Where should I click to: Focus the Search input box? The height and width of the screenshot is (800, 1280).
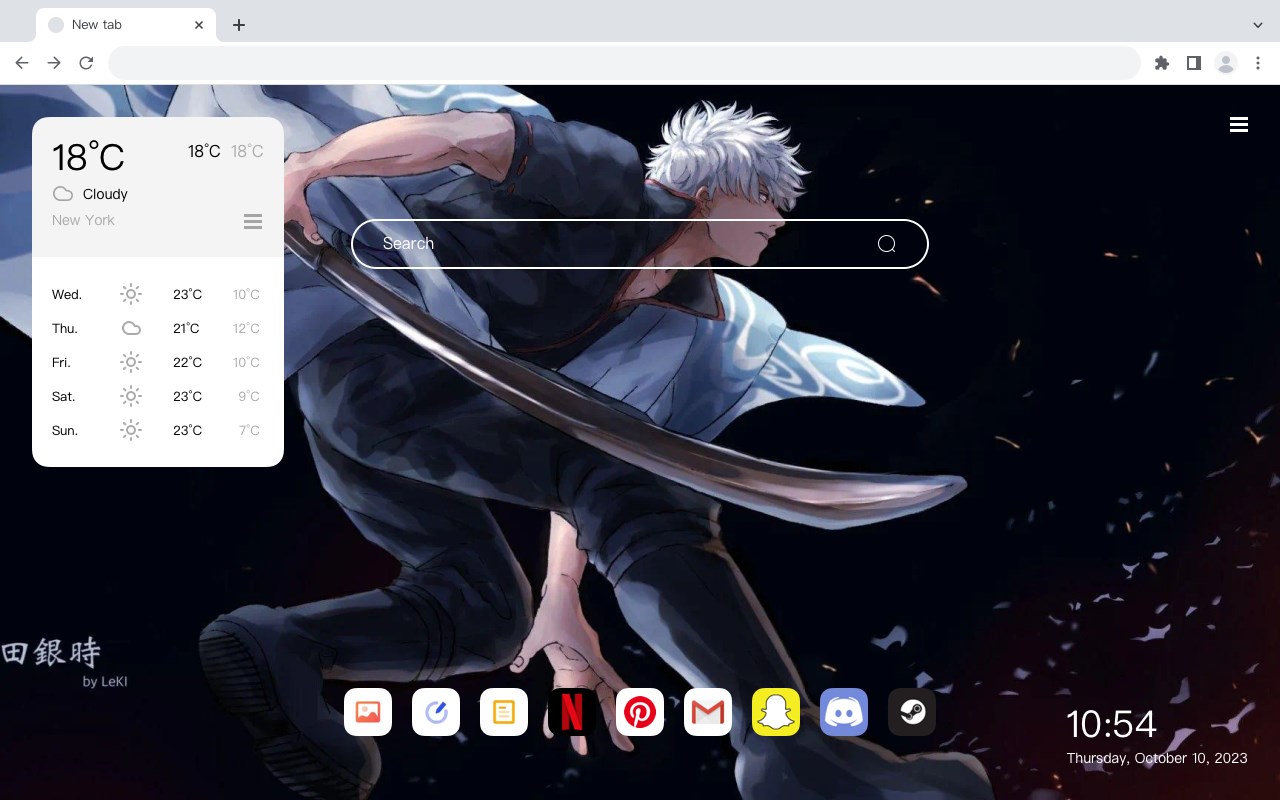pos(640,244)
